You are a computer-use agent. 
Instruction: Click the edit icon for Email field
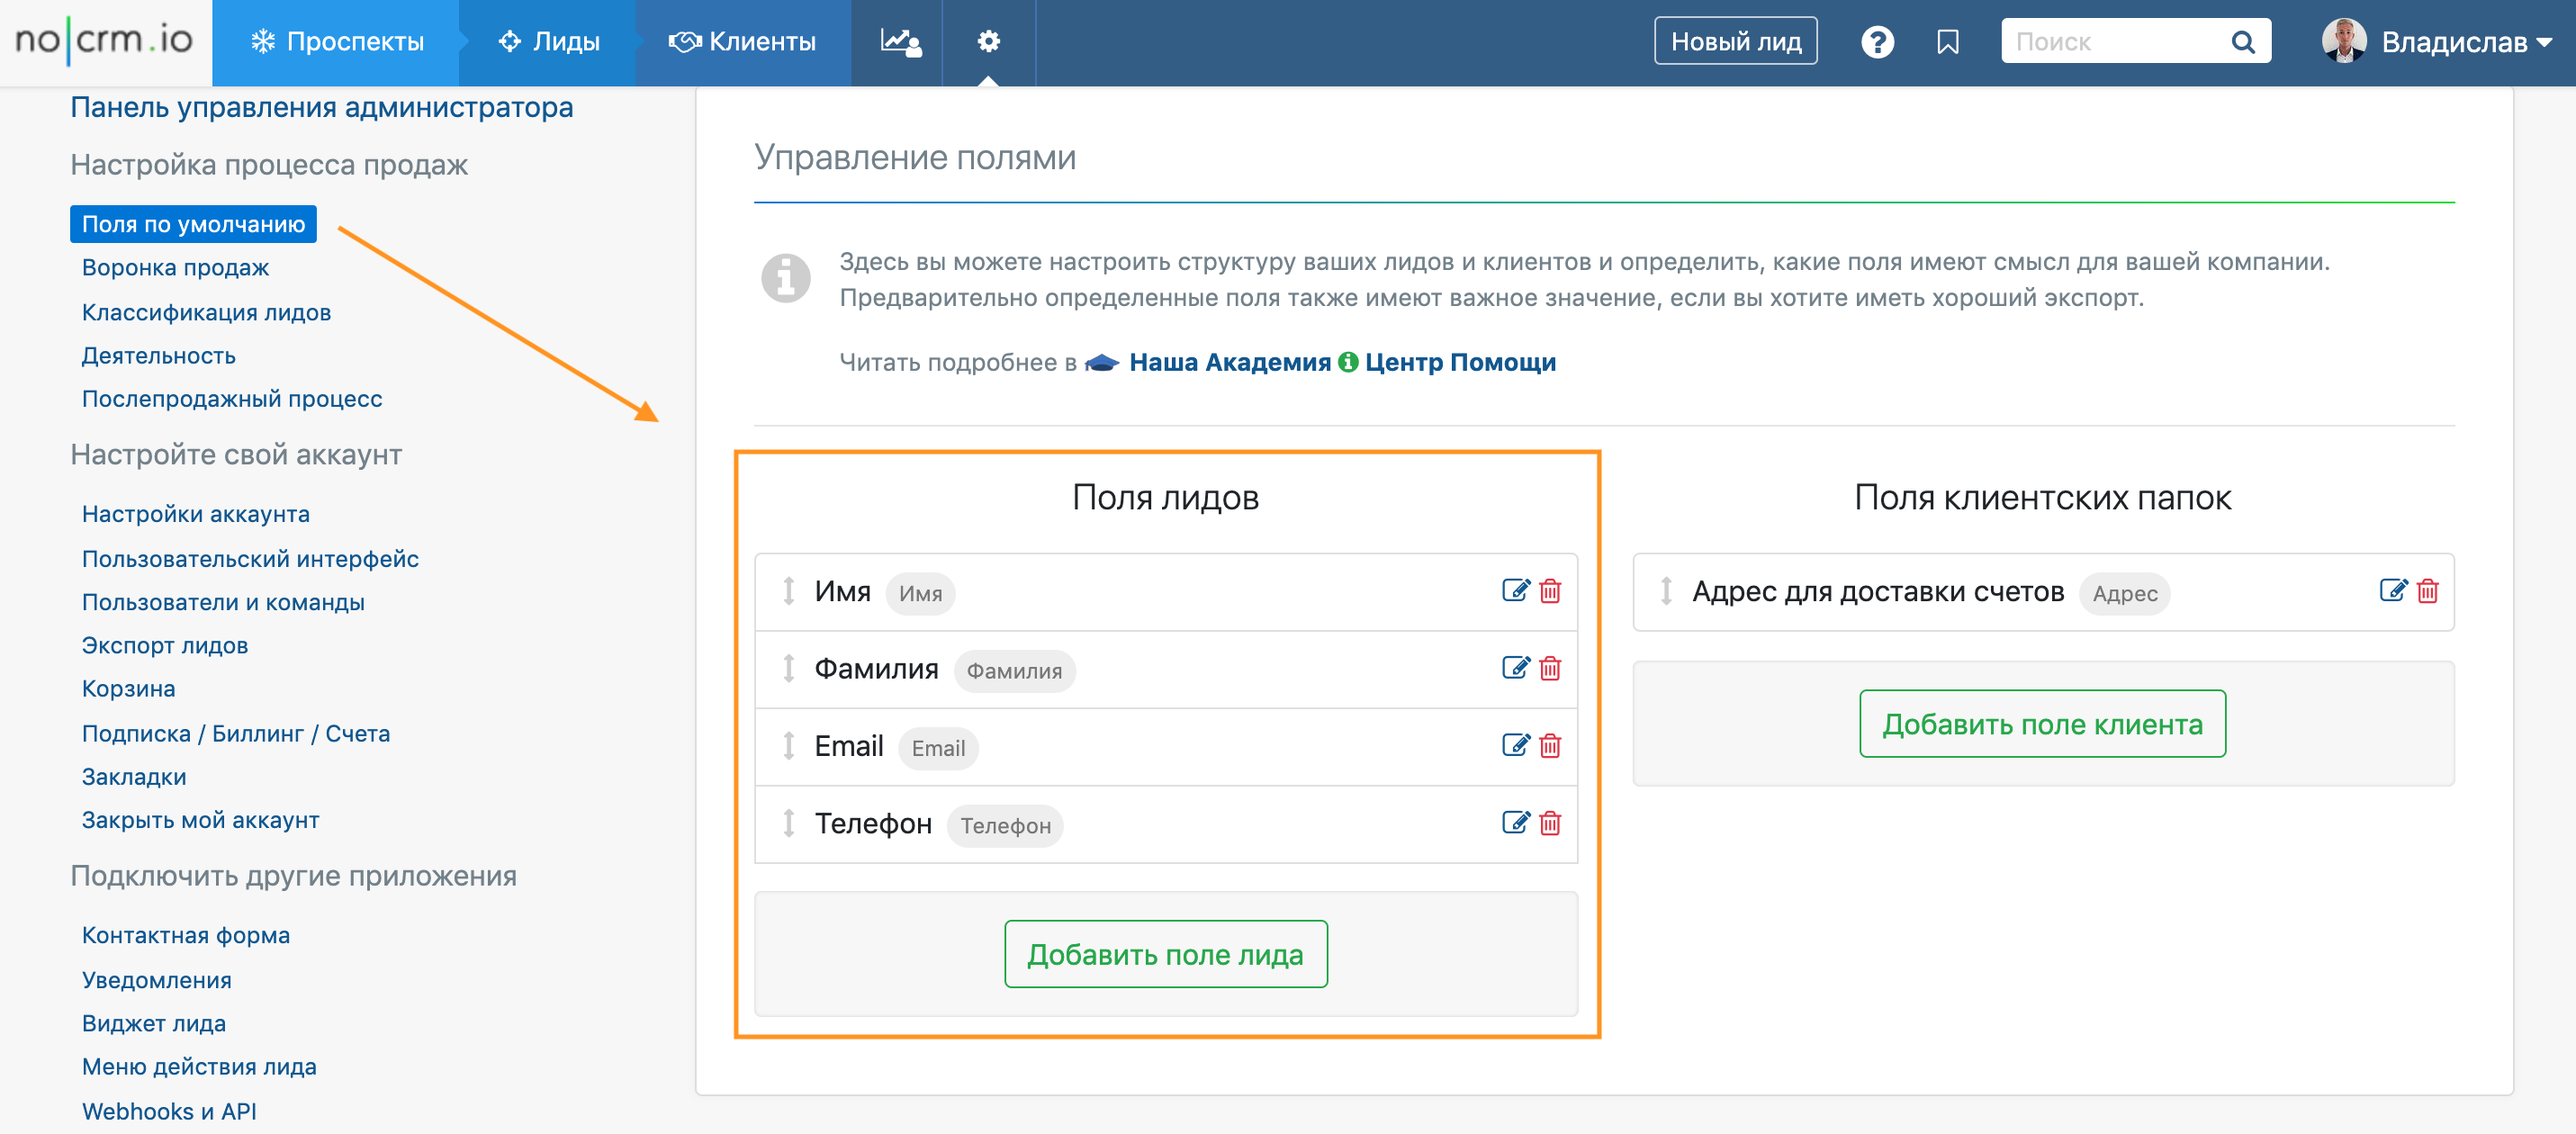point(1515,746)
